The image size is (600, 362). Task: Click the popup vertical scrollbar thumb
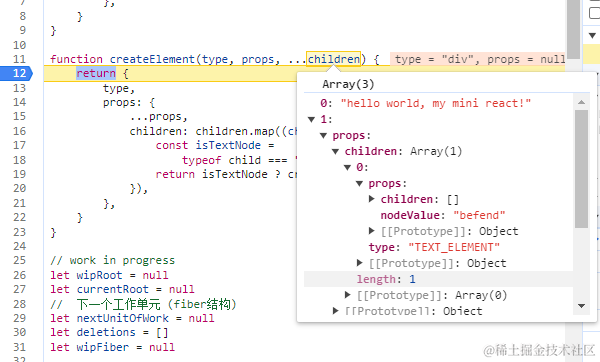click(x=581, y=169)
